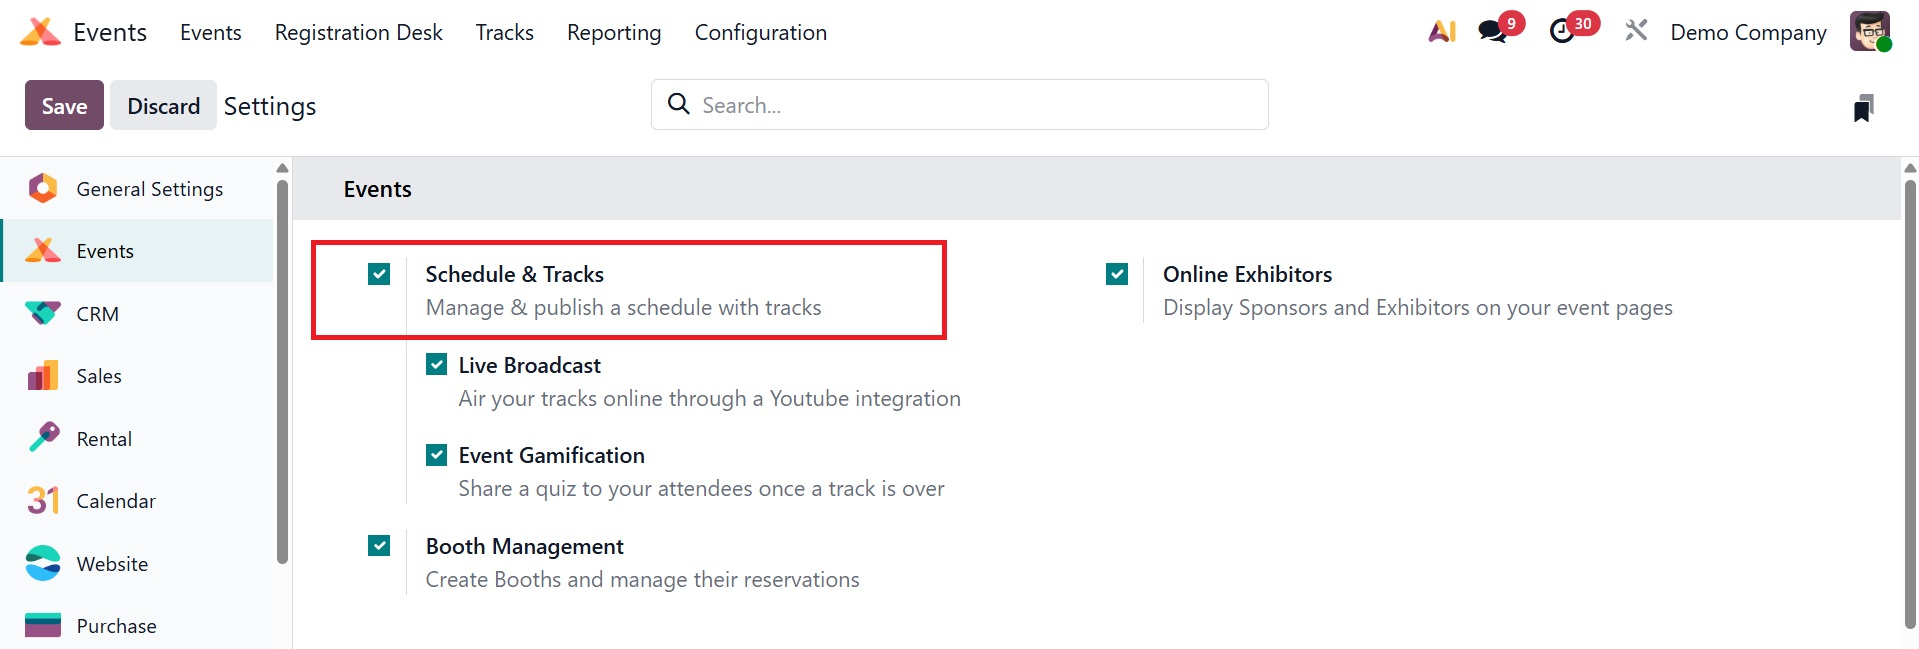Screen dimensions: 1919x649
Task: Uncheck the Schedule & Tracks checkbox
Action: coord(379,274)
